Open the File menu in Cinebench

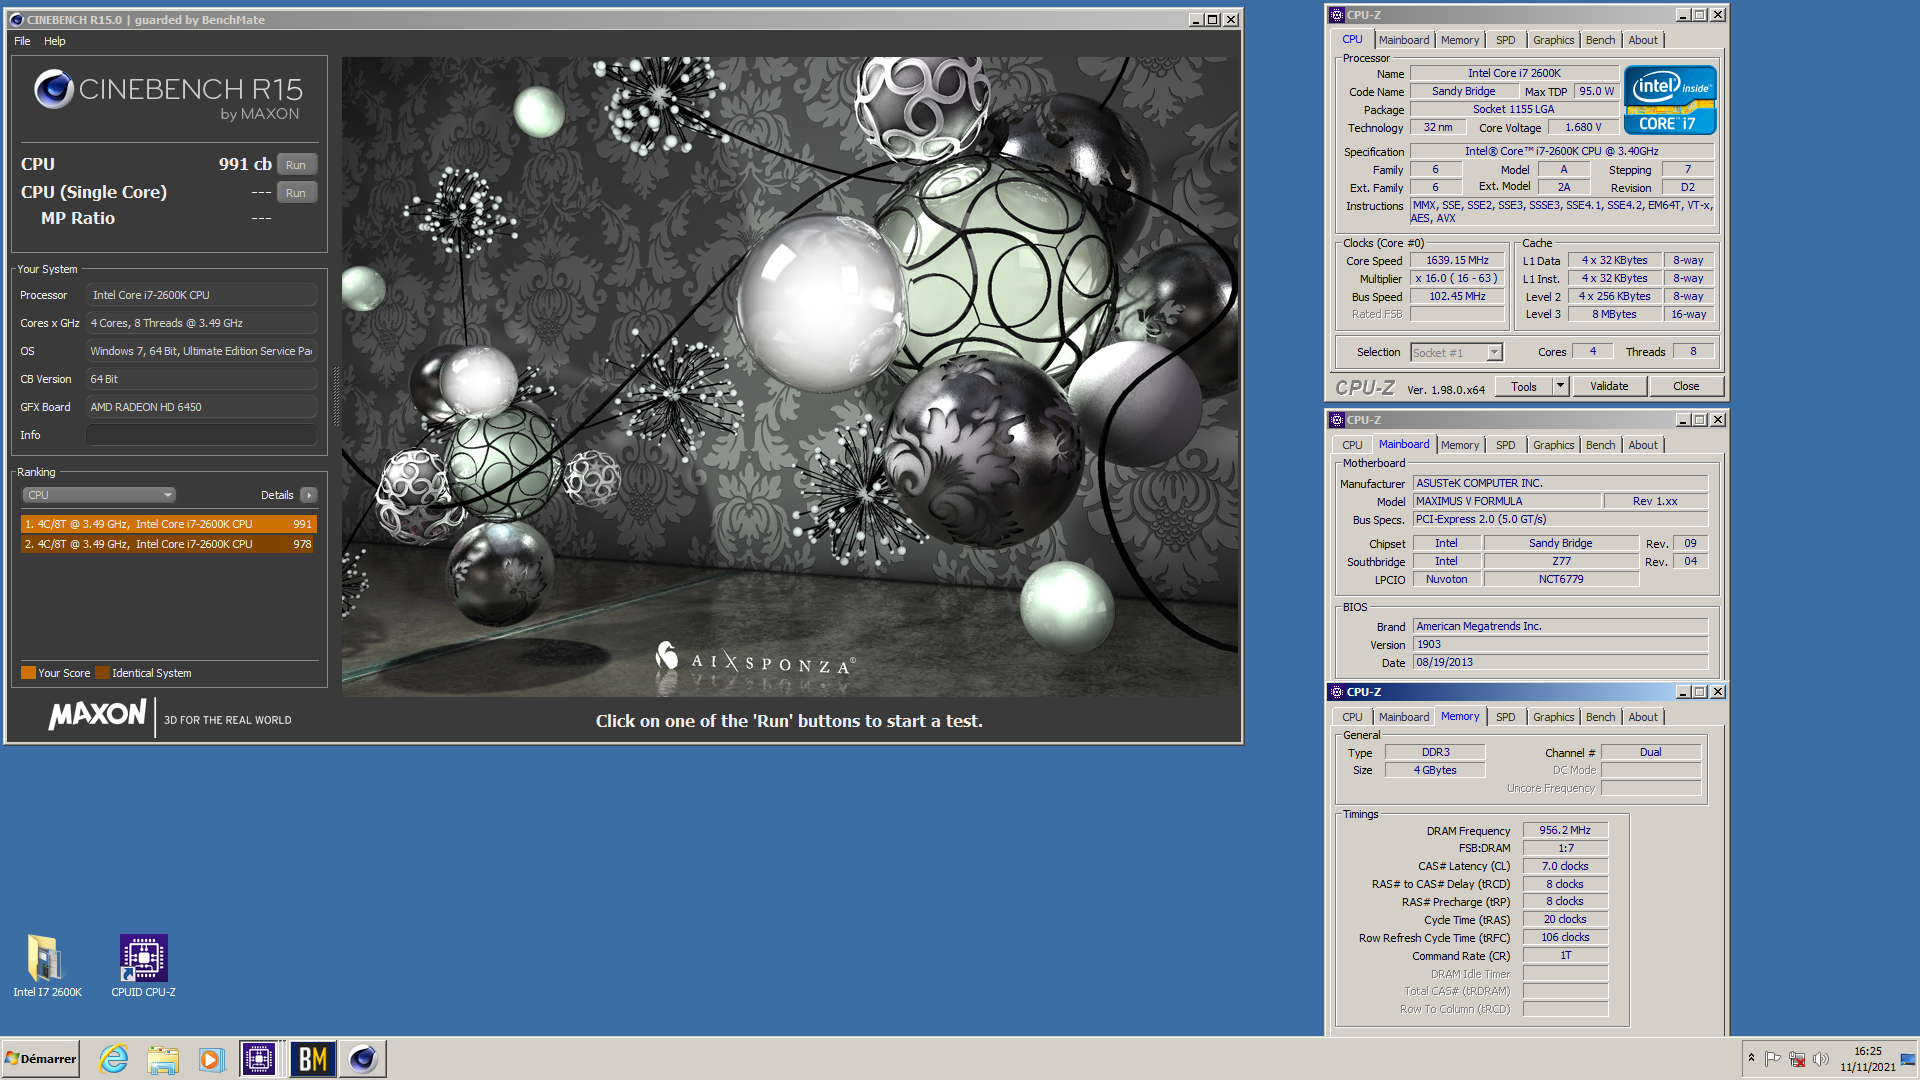pyautogui.click(x=22, y=41)
